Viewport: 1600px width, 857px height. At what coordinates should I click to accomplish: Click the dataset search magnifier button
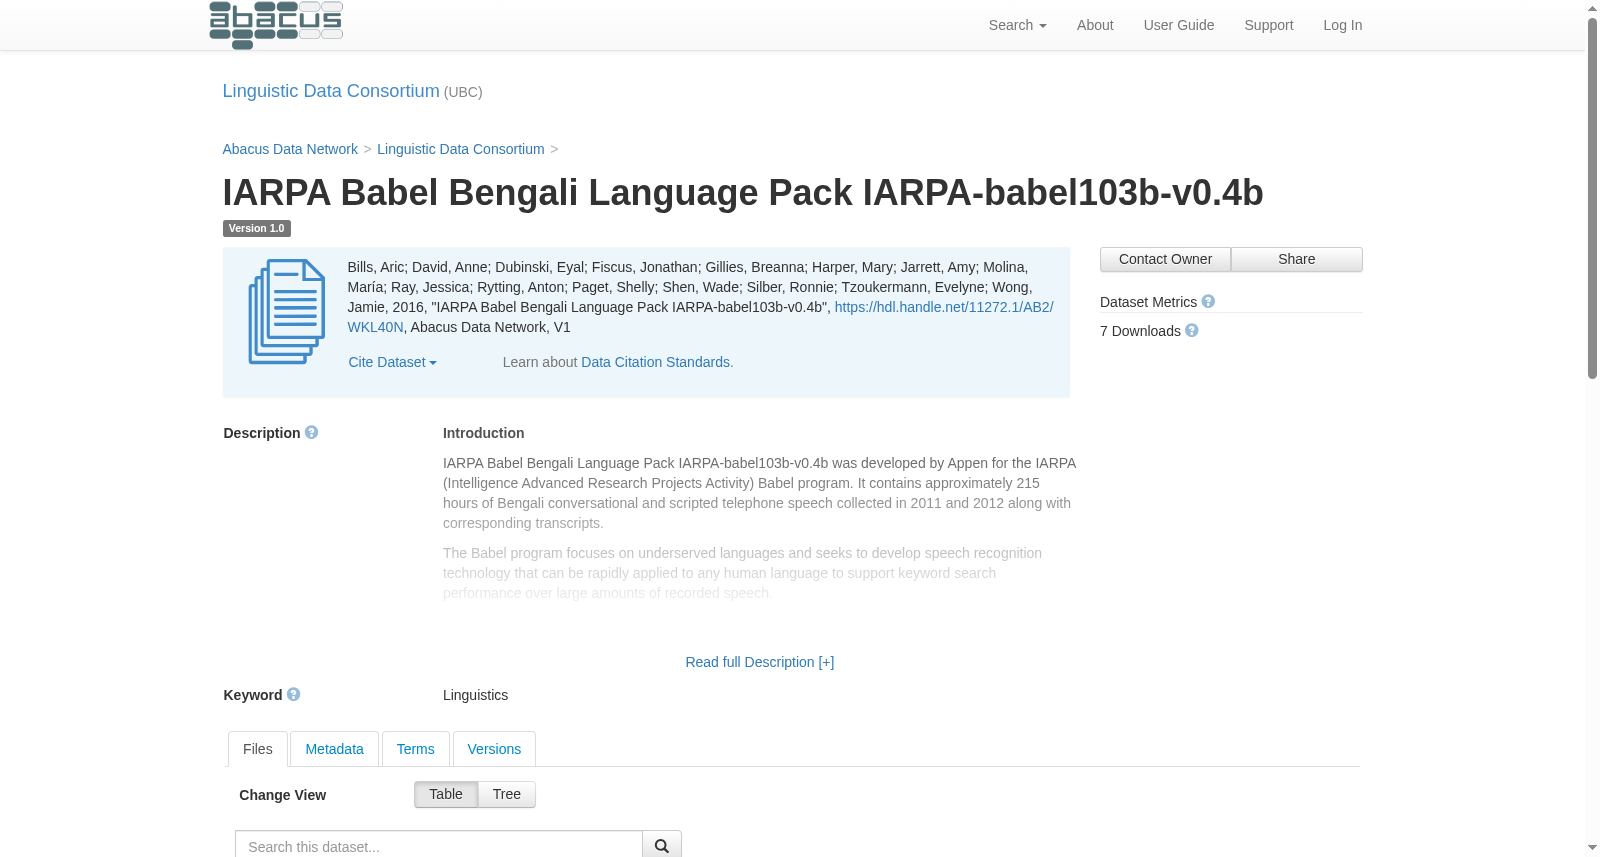[662, 846]
